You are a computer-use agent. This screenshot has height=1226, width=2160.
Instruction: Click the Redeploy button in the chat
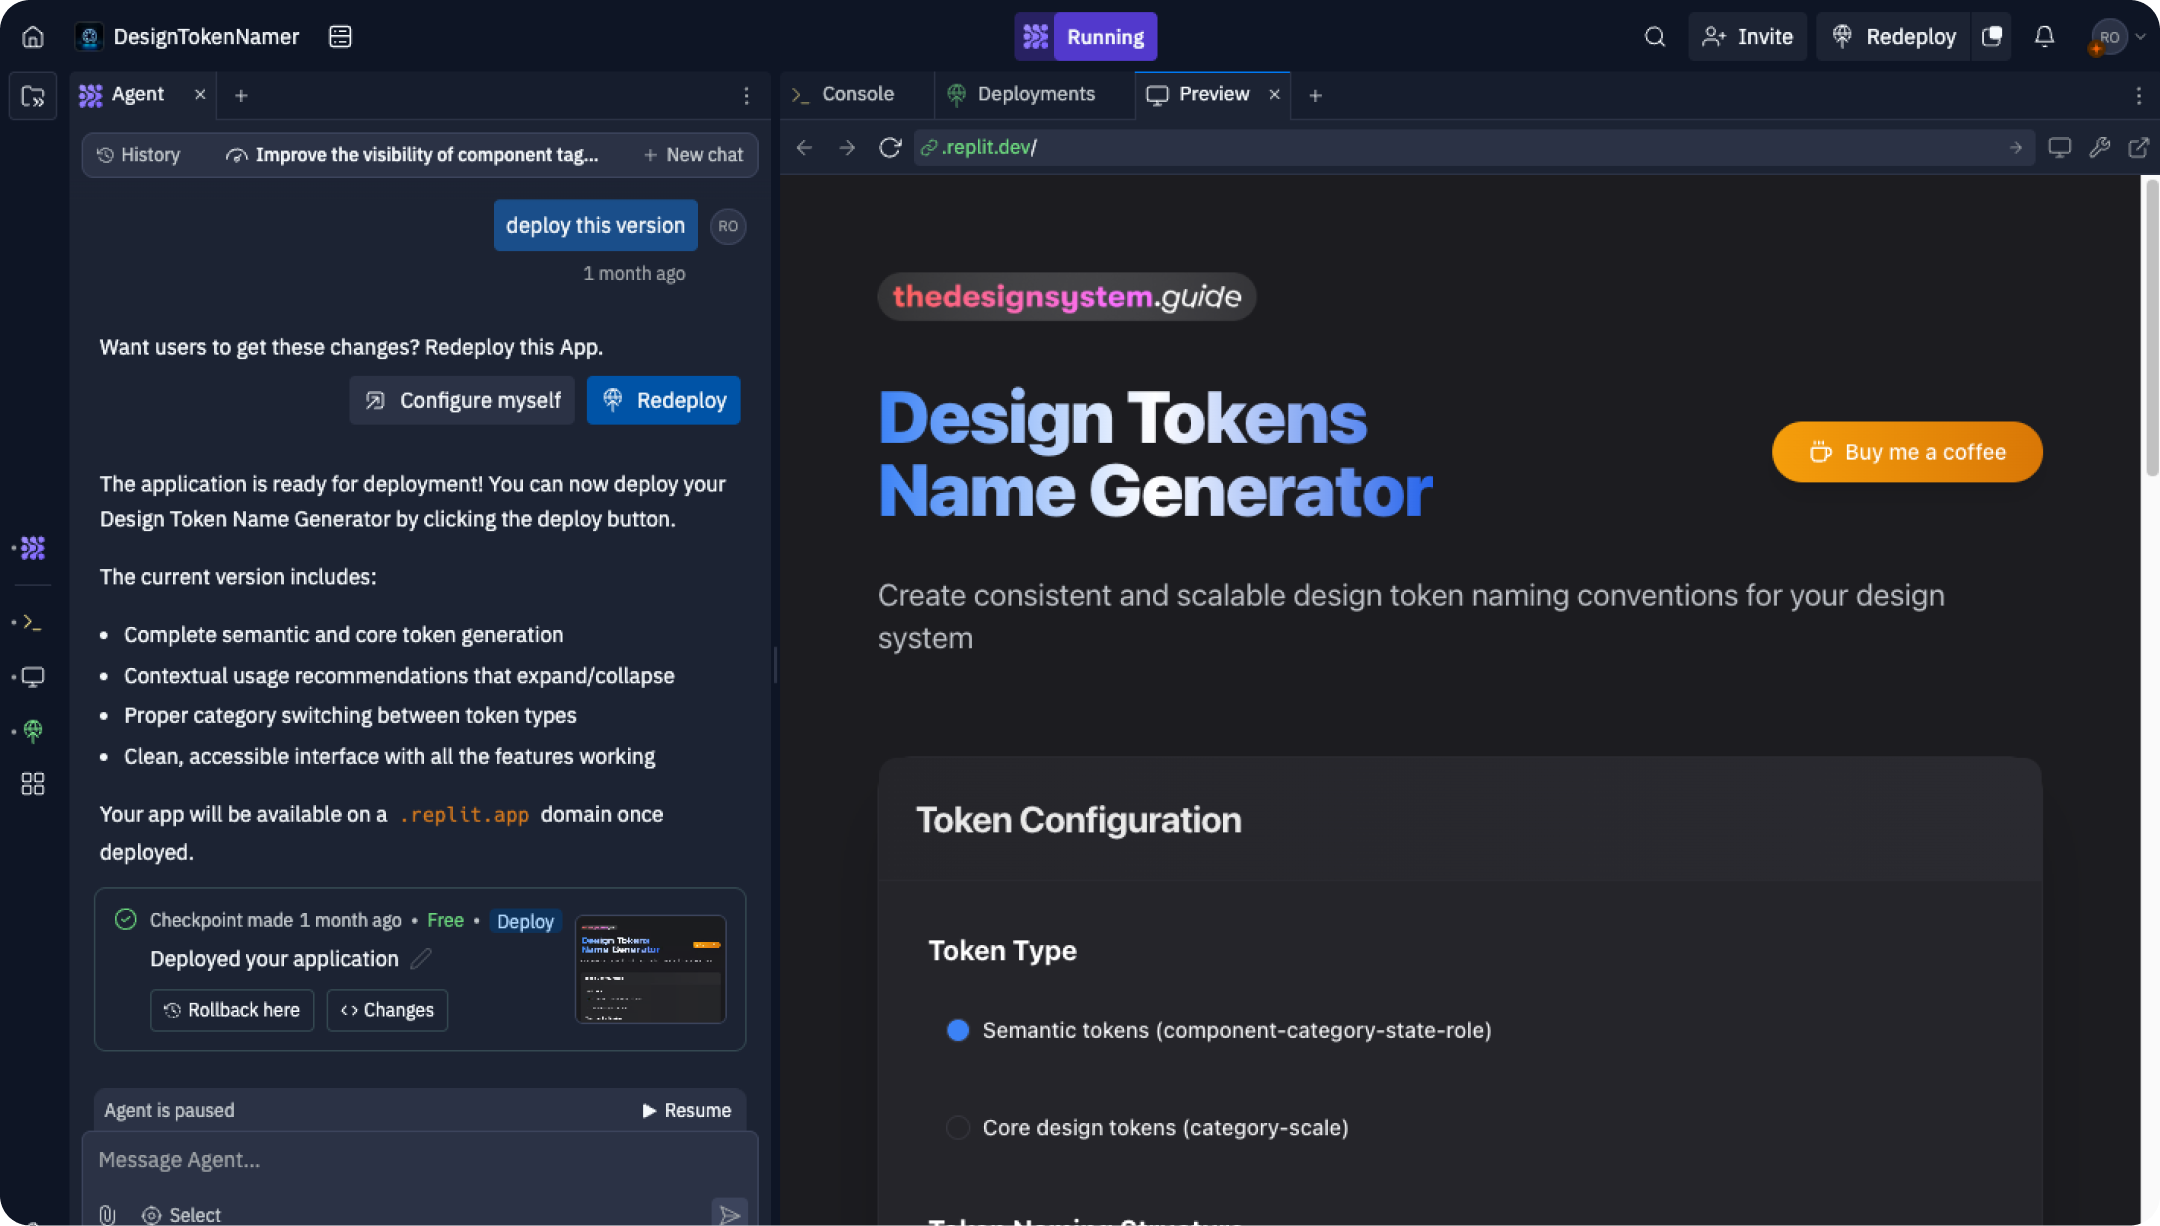pyautogui.click(x=663, y=400)
